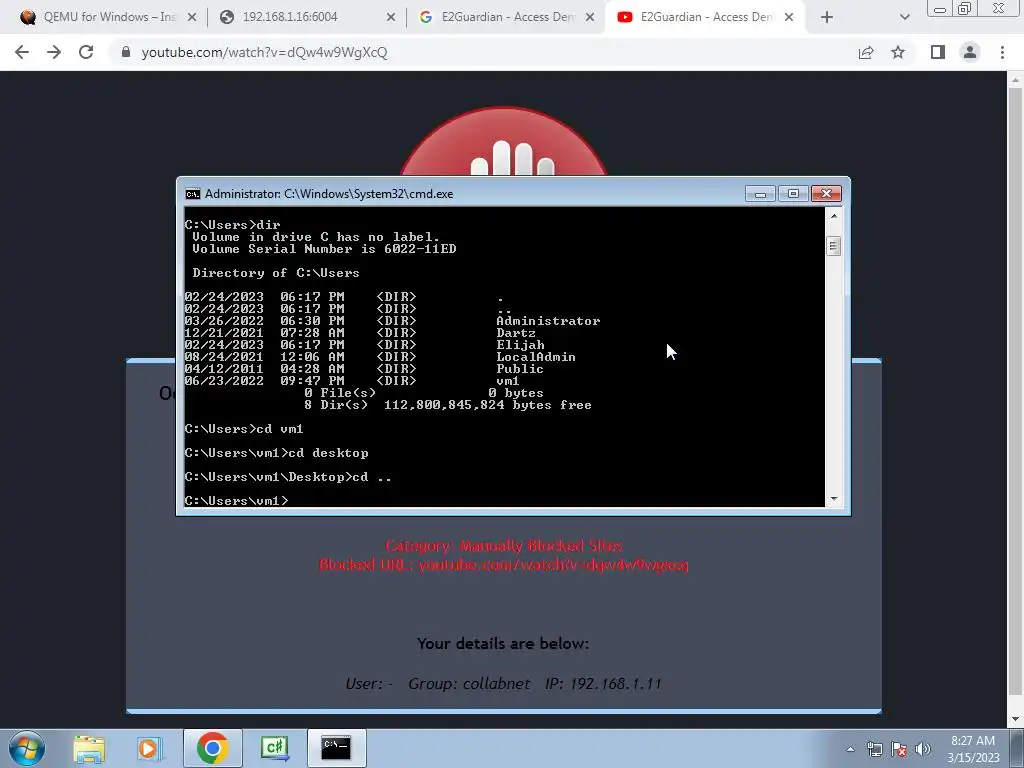Expand the tab search dropdown arrow
1024x768 pixels.
pyautogui.click(x=904, y=18)
